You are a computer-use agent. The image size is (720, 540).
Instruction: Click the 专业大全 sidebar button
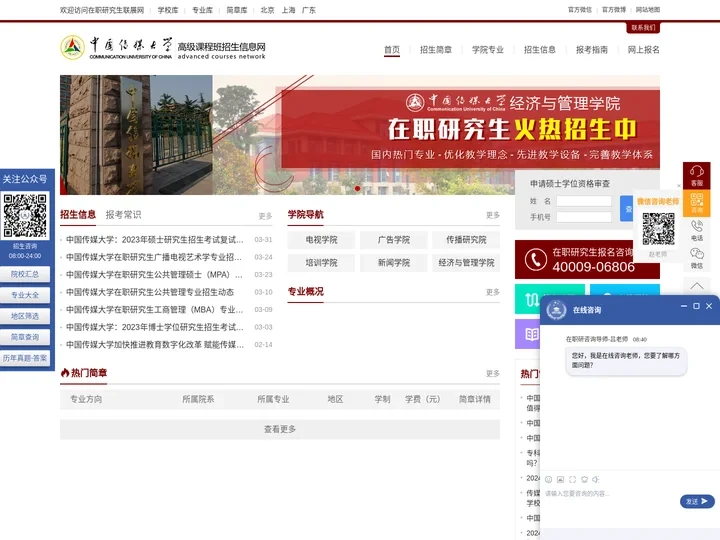(x=25, y=295)
